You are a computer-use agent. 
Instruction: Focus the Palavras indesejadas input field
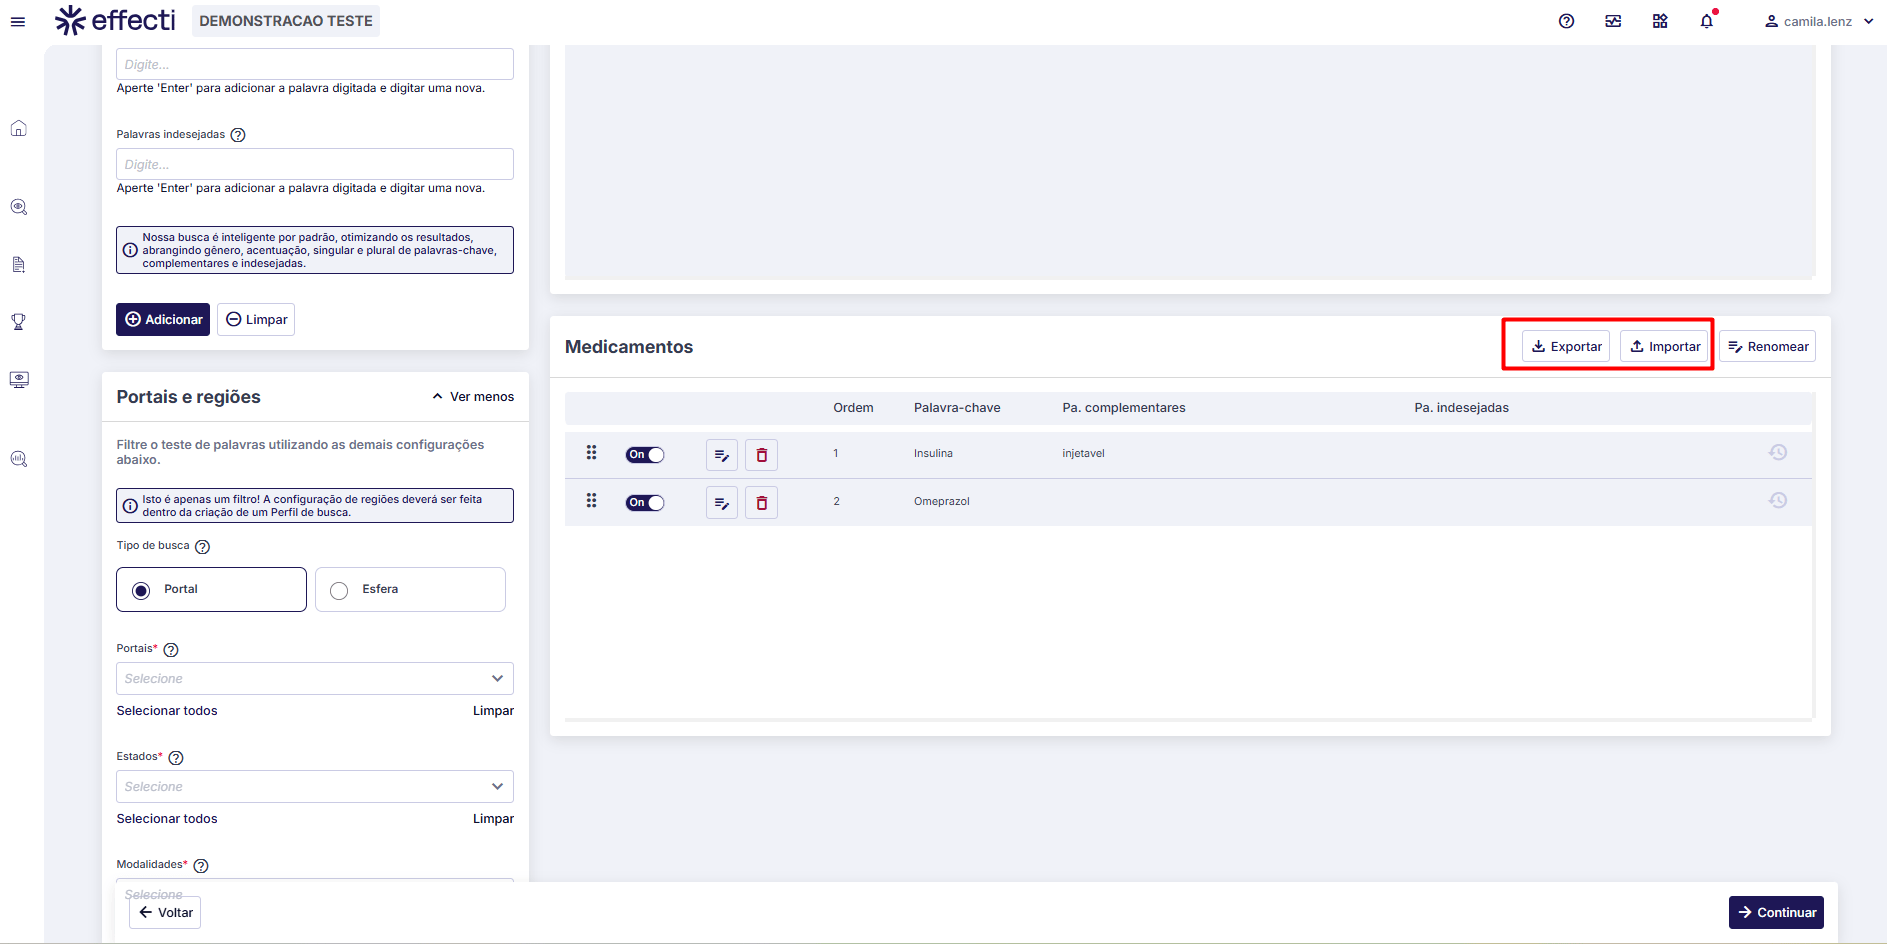[x=315, y=164]
